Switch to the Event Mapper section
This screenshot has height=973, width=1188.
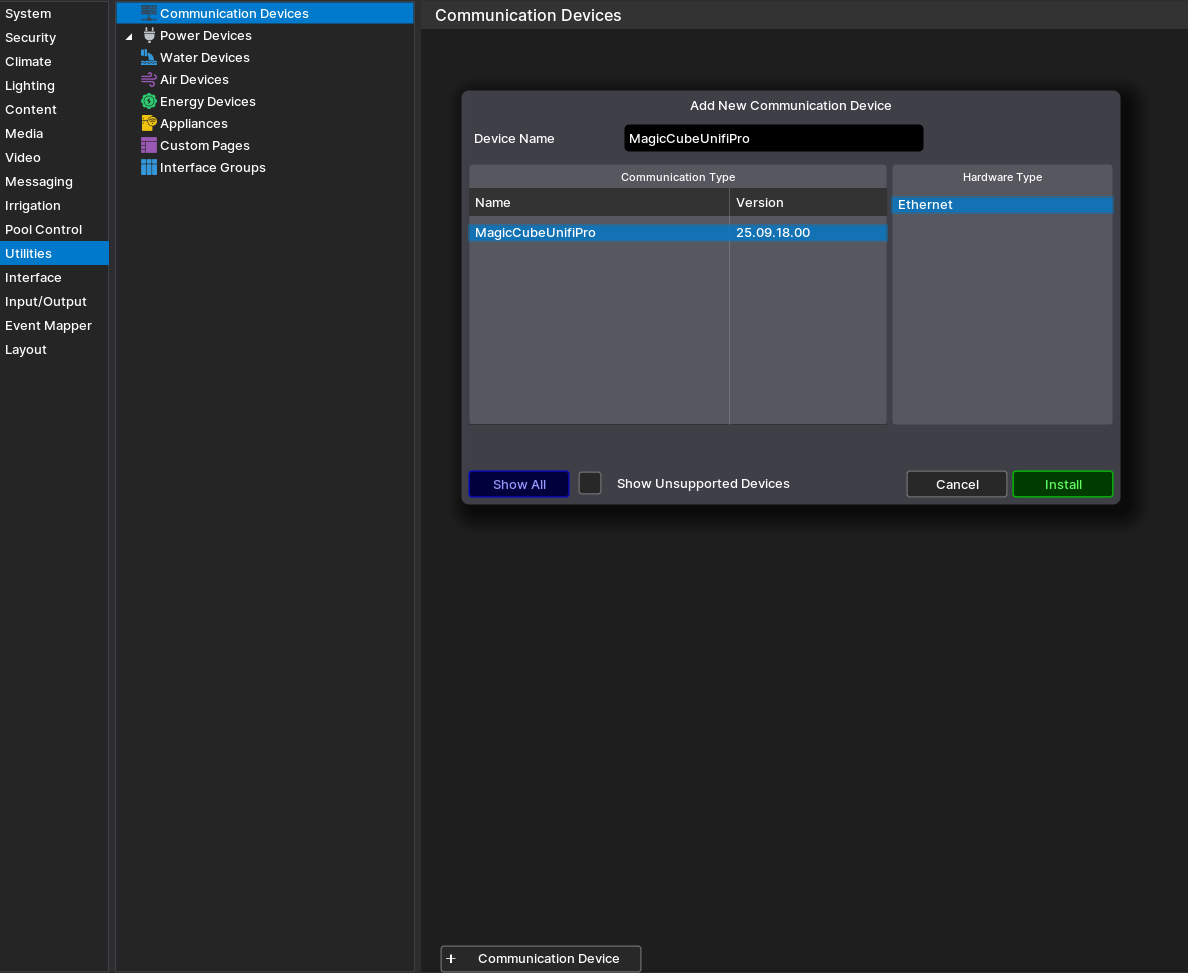pos(48,326)
